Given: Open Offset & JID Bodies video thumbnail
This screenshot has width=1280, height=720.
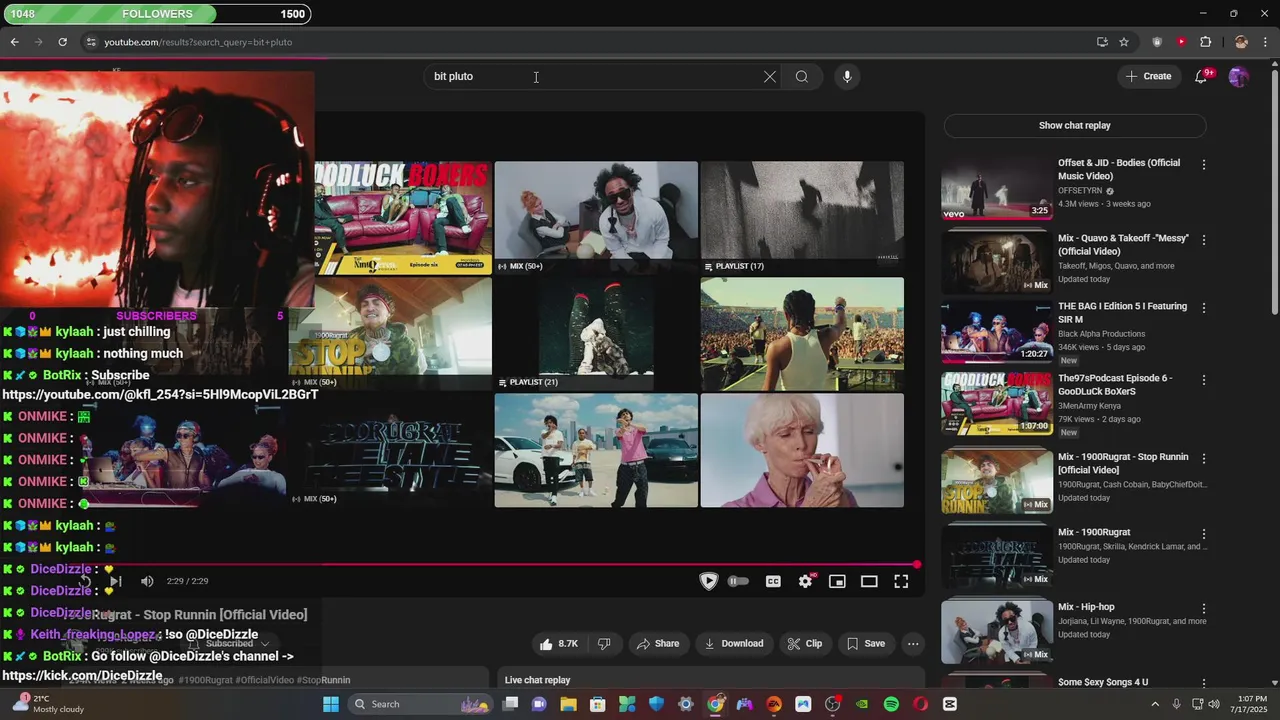Looking at the screenshot, I should click(996, 188).
